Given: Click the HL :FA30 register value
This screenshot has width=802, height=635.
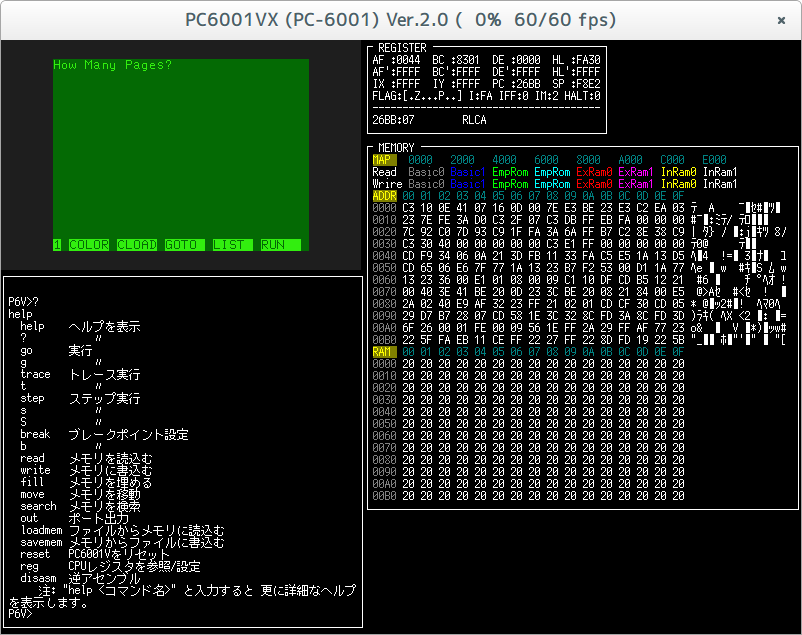Looking at the screenshot, I should point(576,60).
